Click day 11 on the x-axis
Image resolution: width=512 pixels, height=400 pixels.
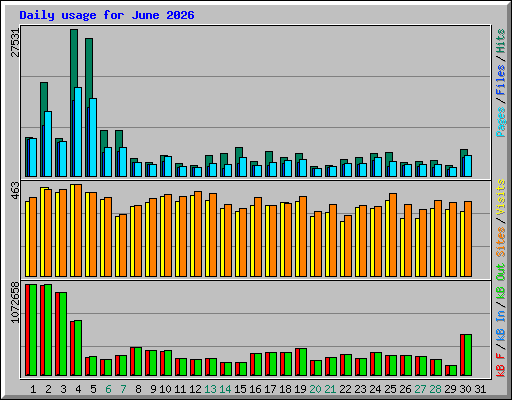(180, 389)
